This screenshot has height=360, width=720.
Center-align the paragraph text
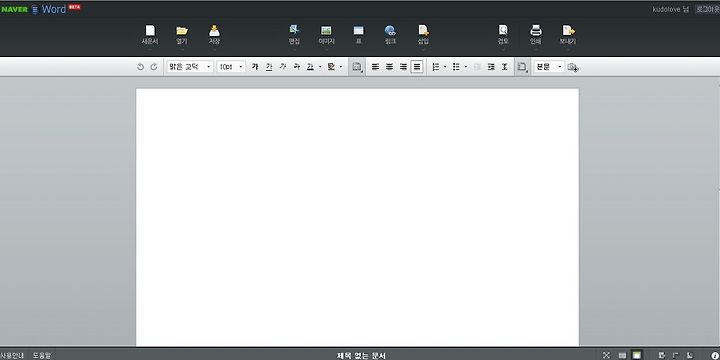pyautogui.click(x=389, y=67)
